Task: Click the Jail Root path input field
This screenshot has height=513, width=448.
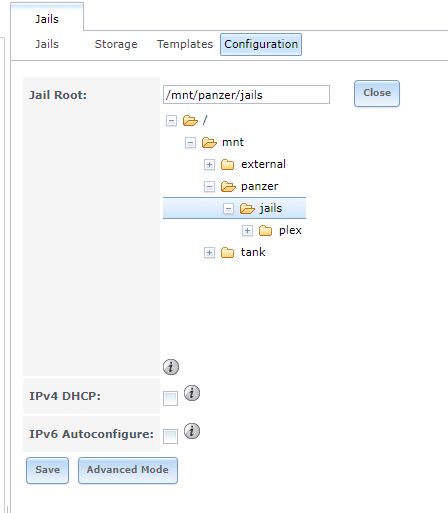Action: [x=246, y=95]
